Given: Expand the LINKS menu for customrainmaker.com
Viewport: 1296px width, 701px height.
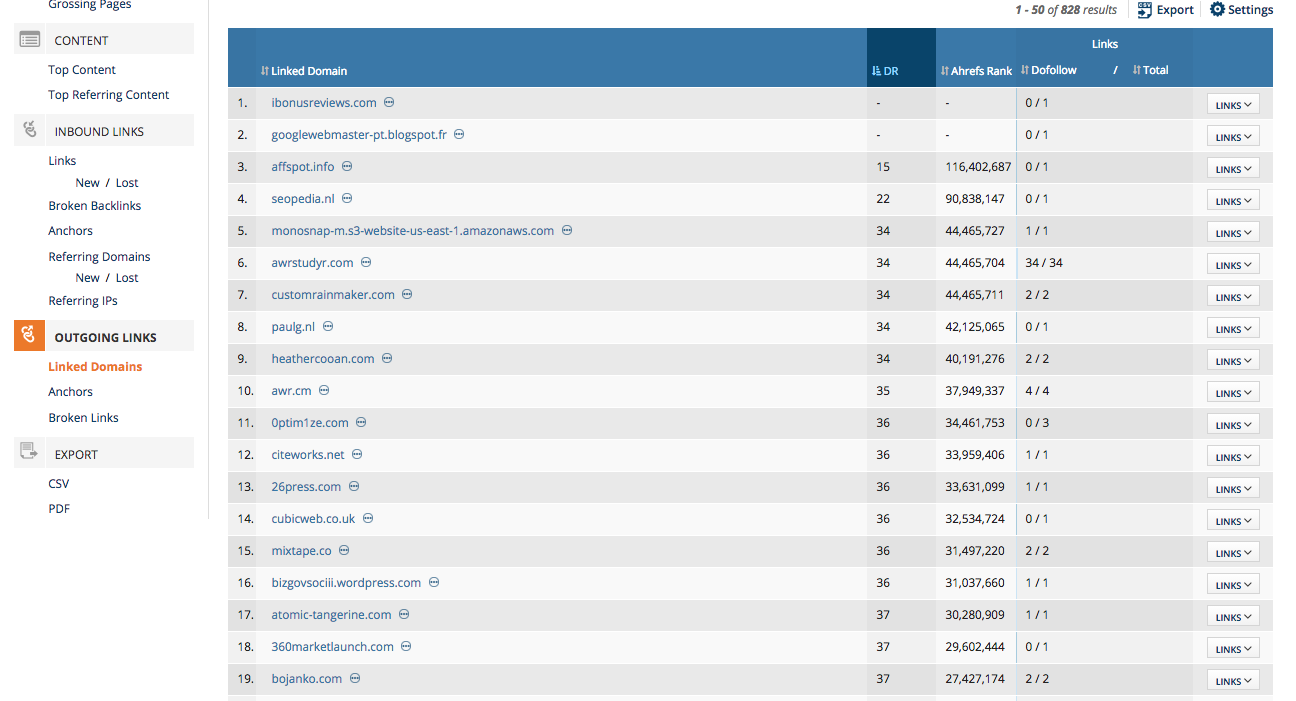Looking at the screenshot, I should point(1233,295).
